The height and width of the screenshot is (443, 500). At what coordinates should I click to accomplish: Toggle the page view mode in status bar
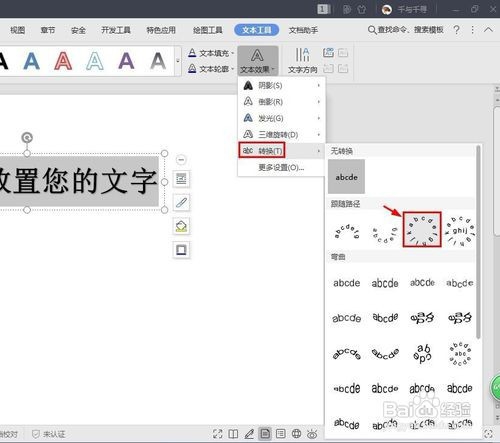pyautogui.click(x=265, y=434)
